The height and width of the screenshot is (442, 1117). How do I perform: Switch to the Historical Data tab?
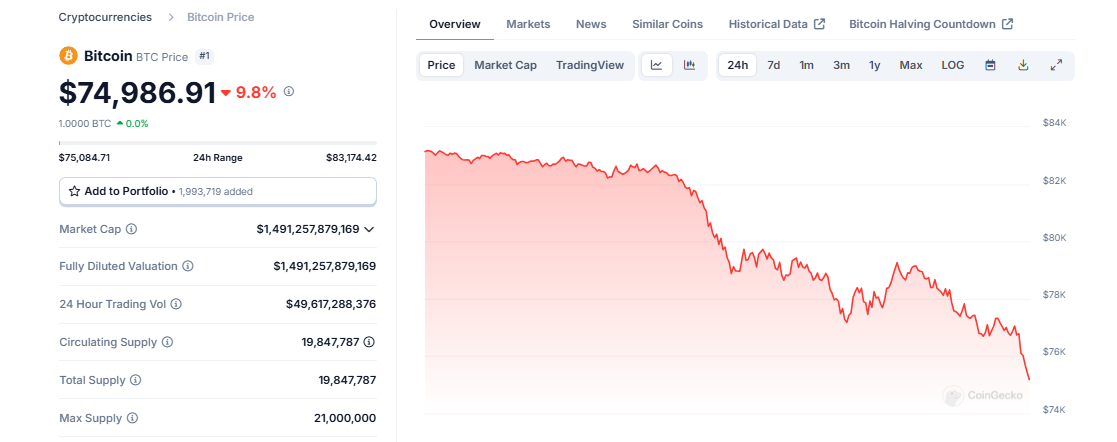[x=776, y=24]
